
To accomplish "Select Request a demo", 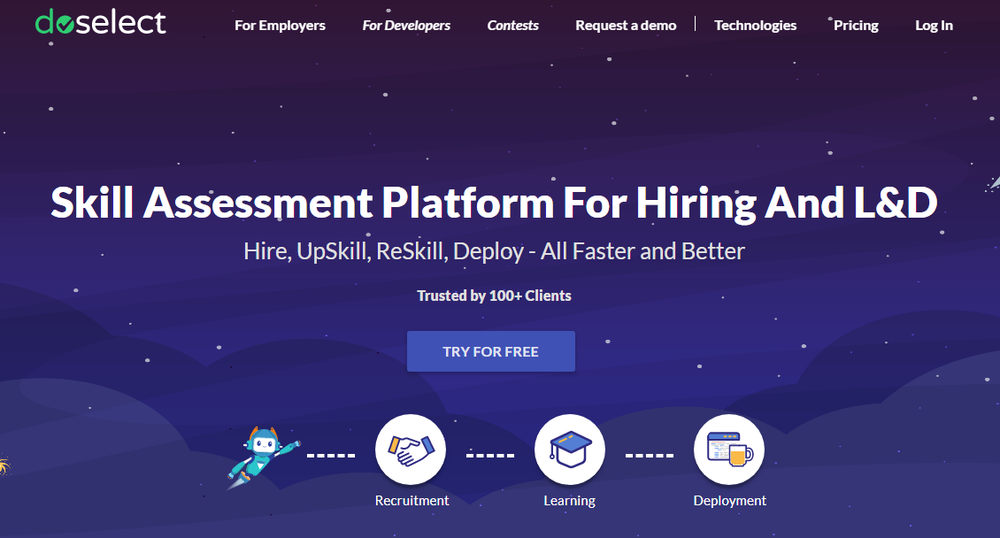I will coord(626,25).
